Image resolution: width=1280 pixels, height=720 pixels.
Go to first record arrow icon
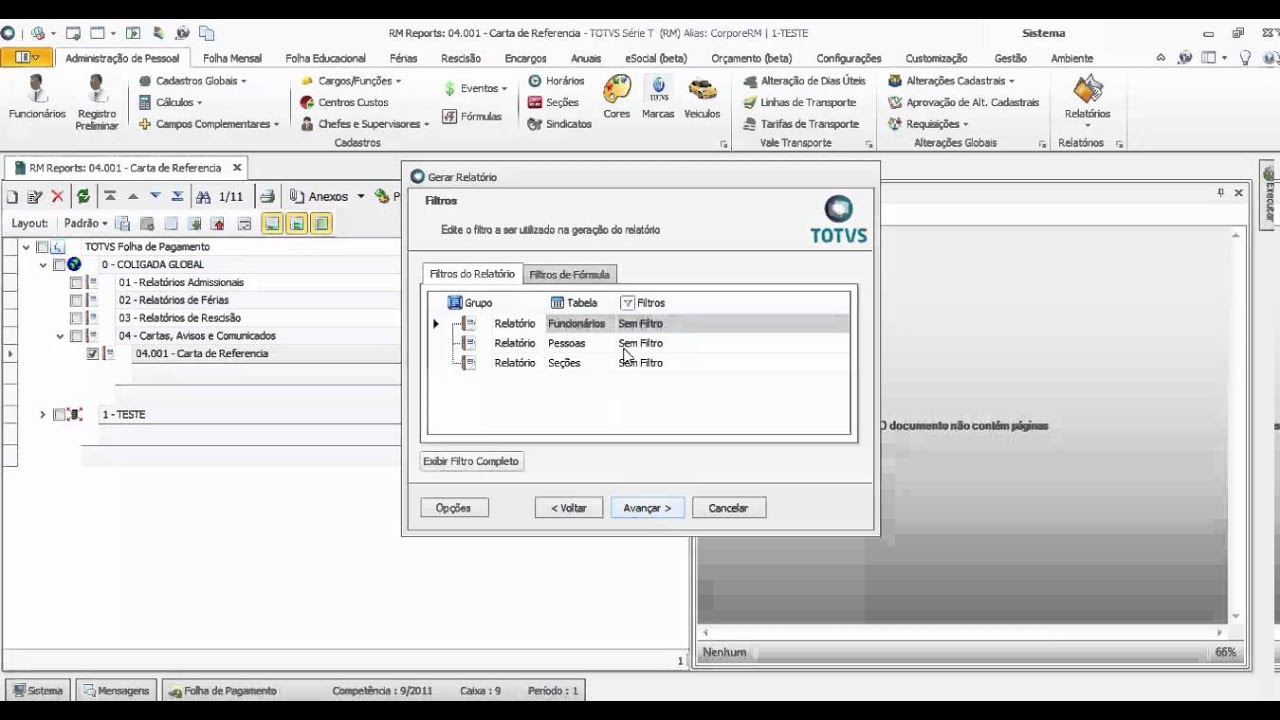click(x=110, y=197)
